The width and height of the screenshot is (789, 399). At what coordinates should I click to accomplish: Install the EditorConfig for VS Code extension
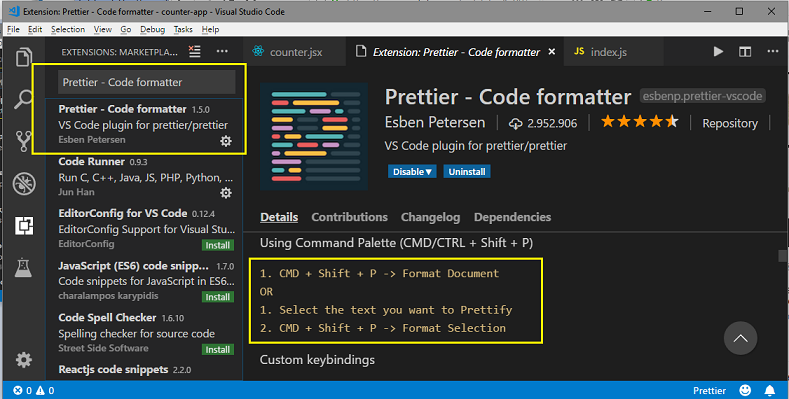click(218, 245)
